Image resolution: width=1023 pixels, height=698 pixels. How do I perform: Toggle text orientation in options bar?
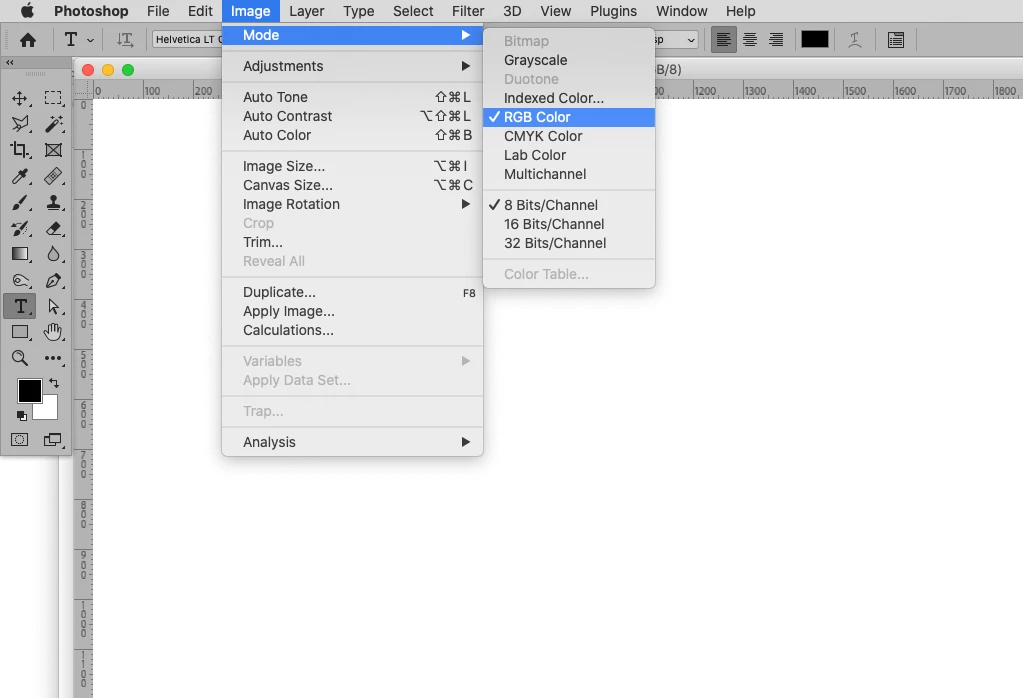point(125,40)
